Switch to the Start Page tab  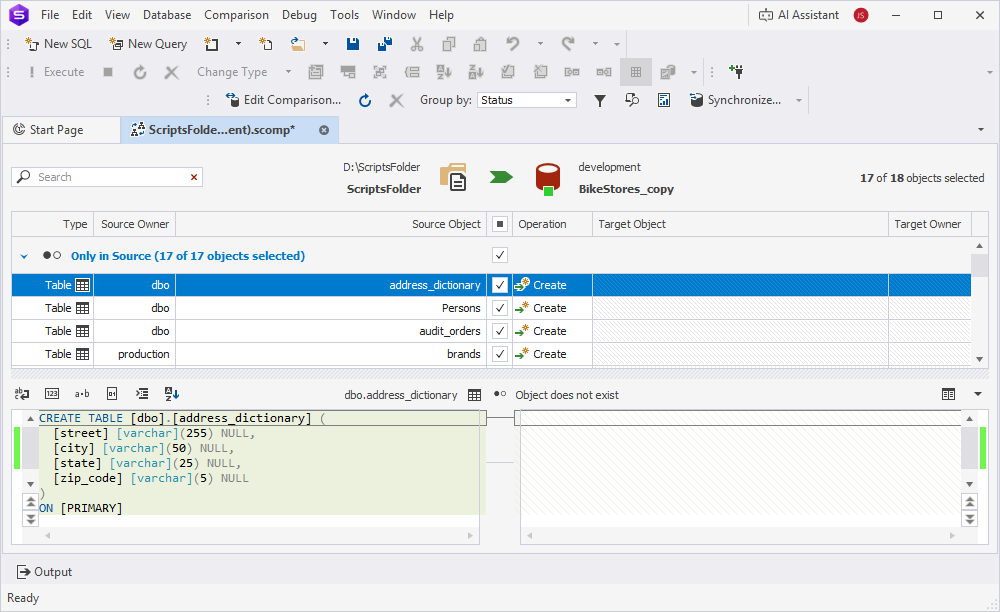coord(56,130)
